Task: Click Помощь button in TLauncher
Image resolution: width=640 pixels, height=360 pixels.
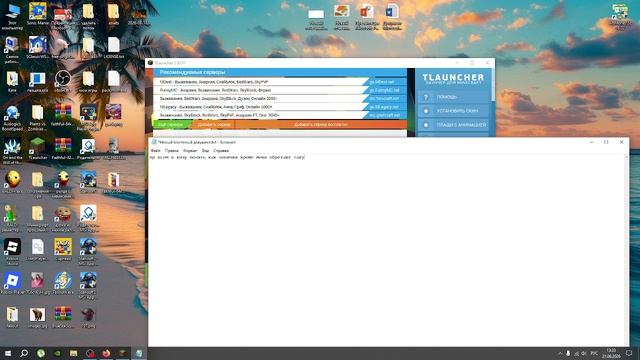Action: pos(454,97)
